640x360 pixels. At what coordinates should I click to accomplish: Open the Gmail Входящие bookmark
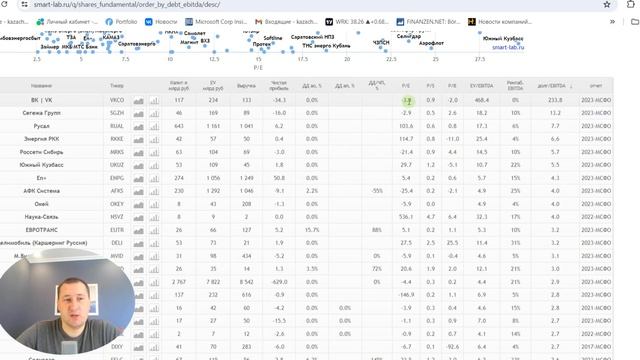coord(286,22)
